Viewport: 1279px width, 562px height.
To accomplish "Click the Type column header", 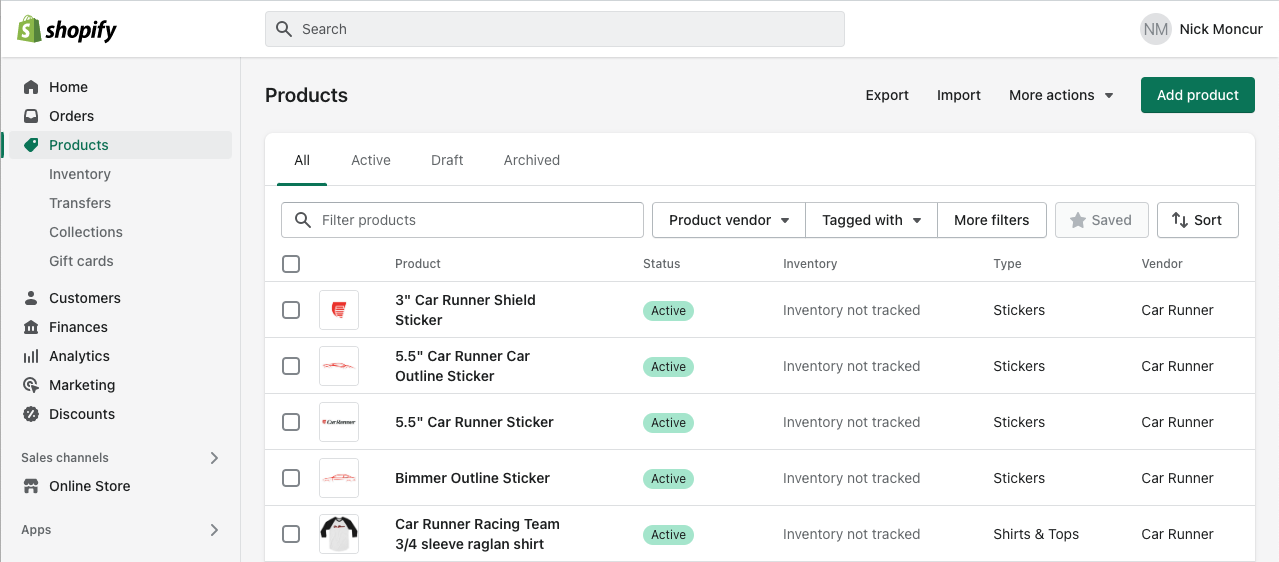I will coord(1007,264).
